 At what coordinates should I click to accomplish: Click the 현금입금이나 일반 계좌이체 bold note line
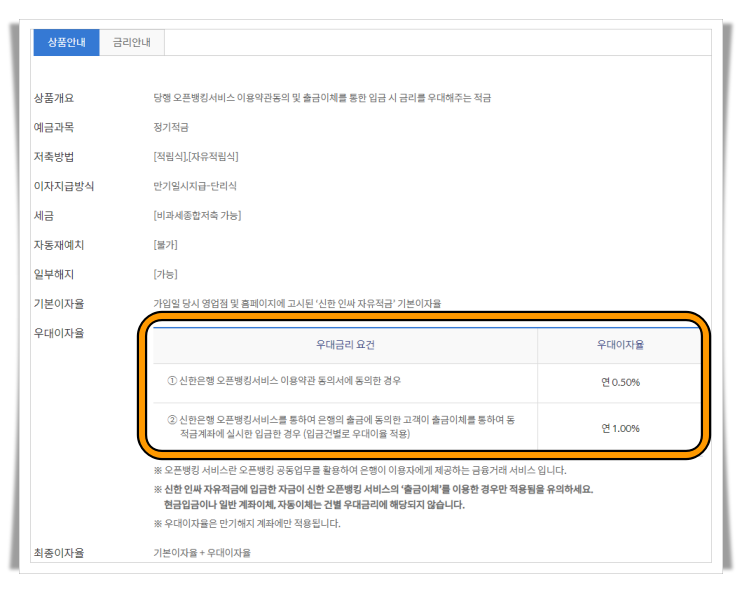[x=314, y=505]
